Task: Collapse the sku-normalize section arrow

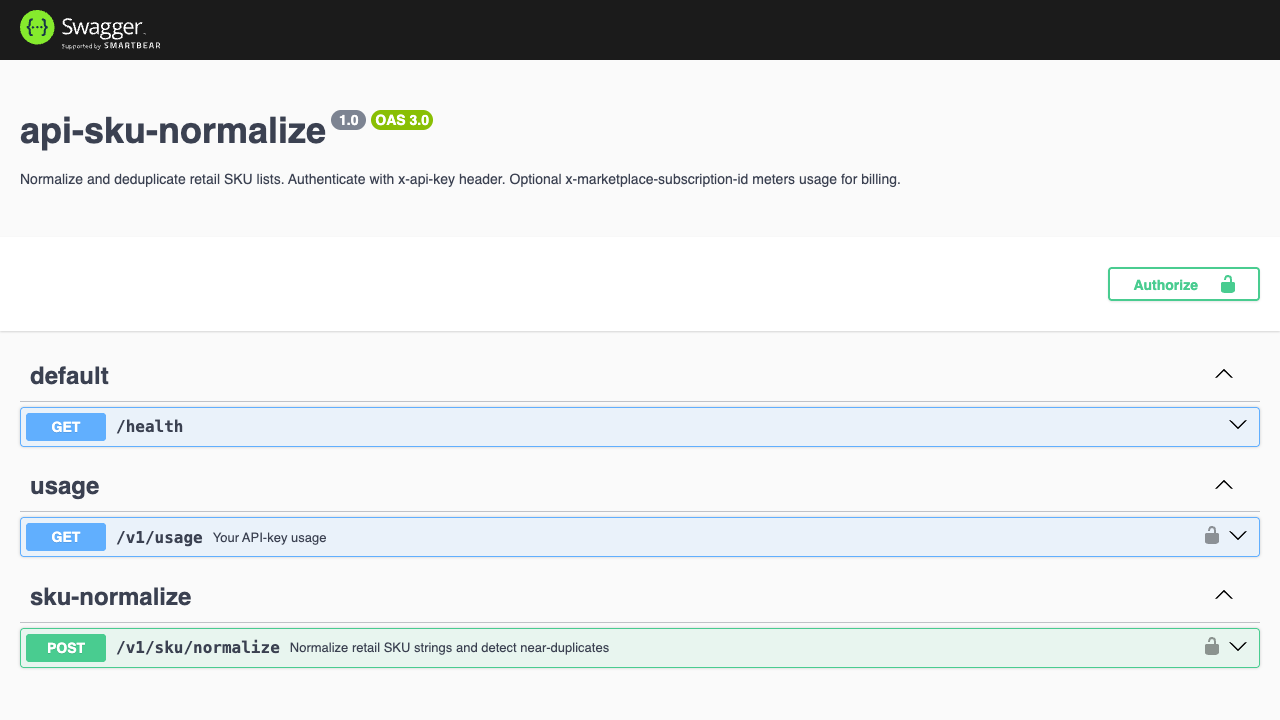Action: click(x=1224, y=595)
